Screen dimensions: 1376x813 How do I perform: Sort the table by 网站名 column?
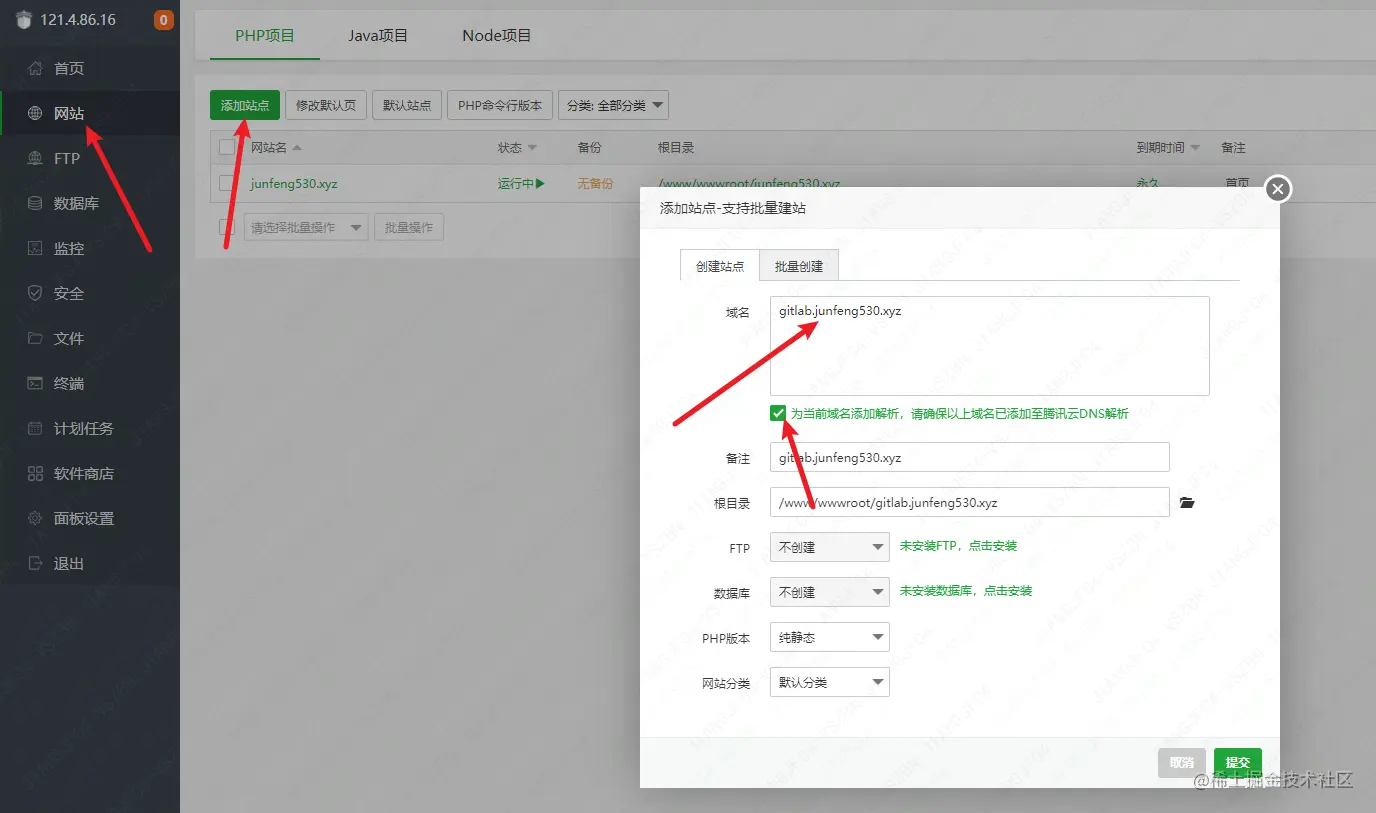click(x=276, y=148)
